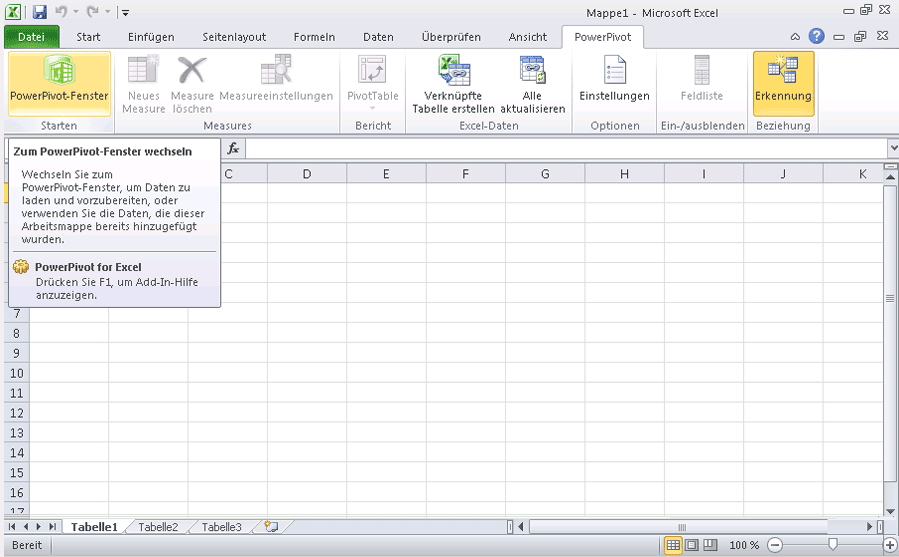899x557 pixels.
Task: Switch to the Einfügen ribbon tab
Action: click(x=151, y=37)
